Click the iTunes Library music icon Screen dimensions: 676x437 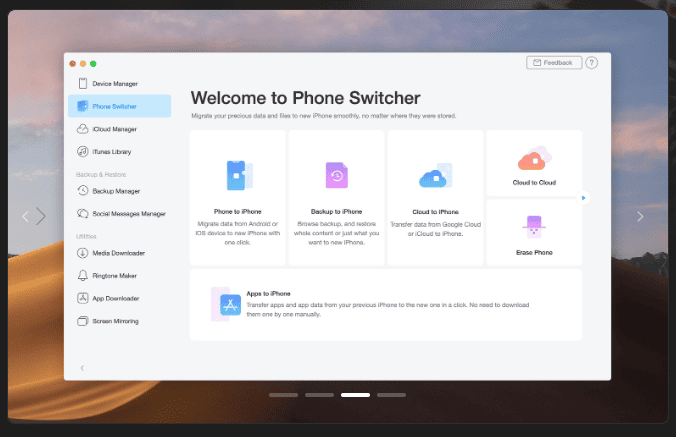coord(83,152)
